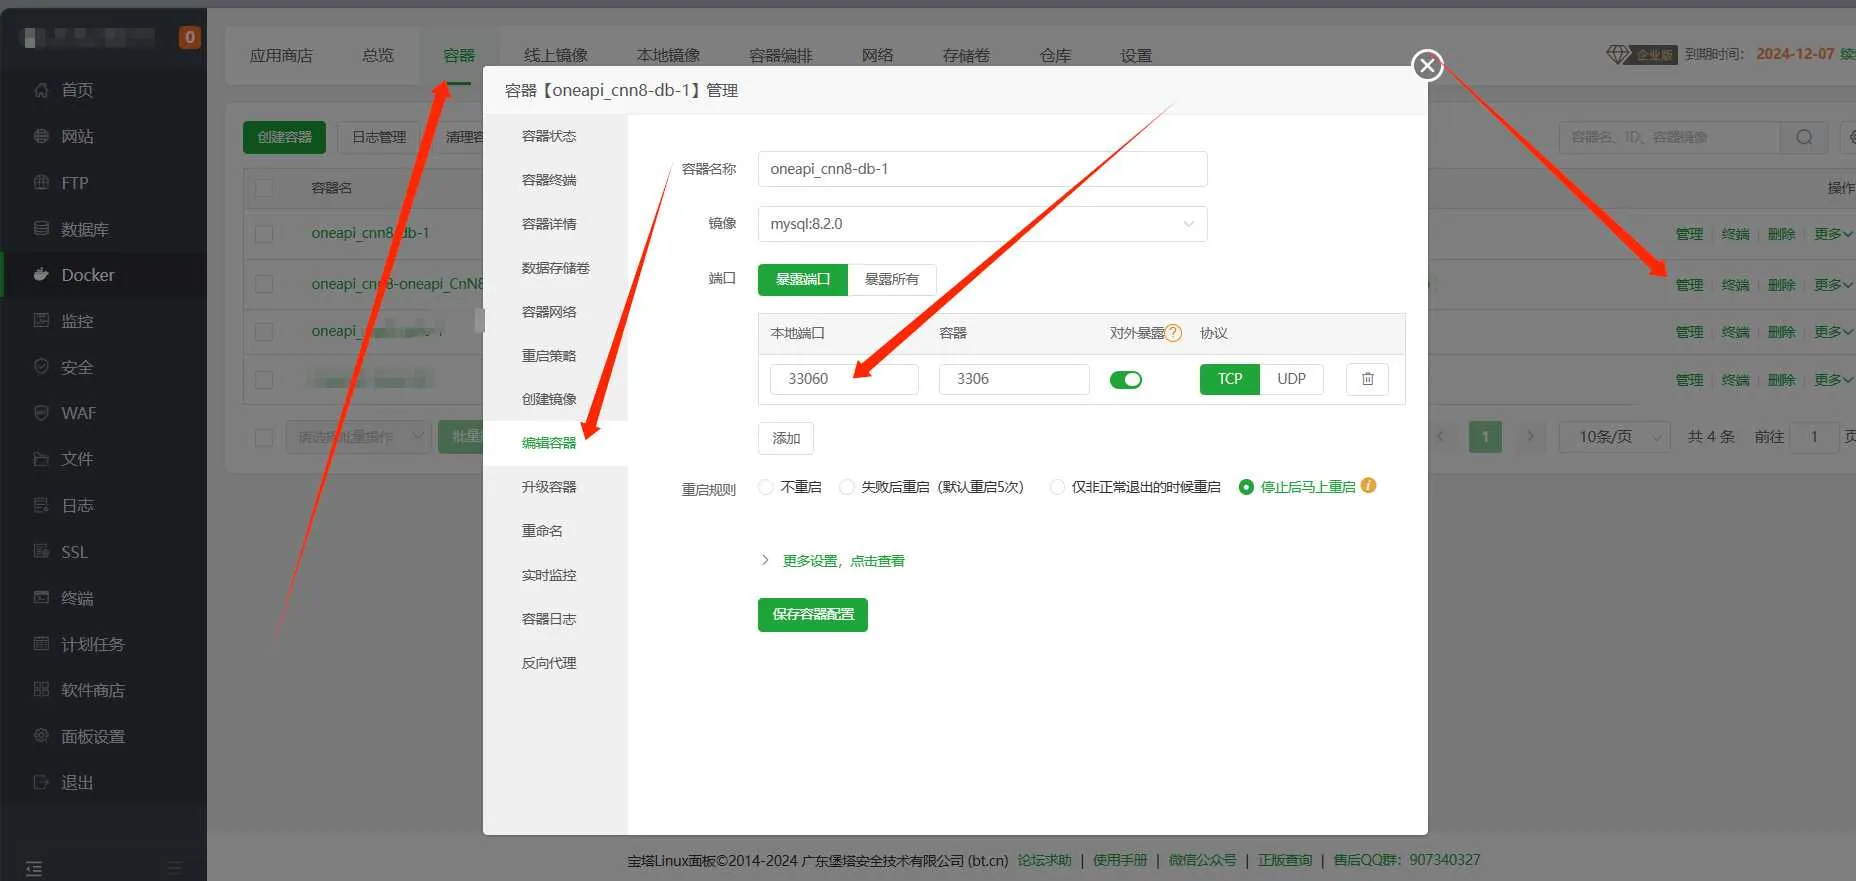Click the search magnifier icon in container list

[x=1804, y=137]
